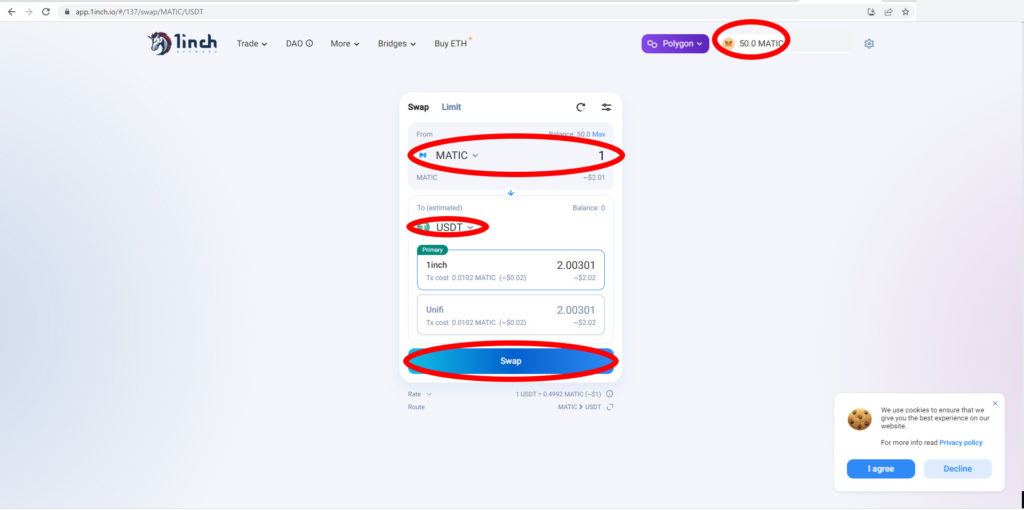The image size is (1024, 510).
Task: Click the 'Balance: 0' label
Action: pos(588,208)
